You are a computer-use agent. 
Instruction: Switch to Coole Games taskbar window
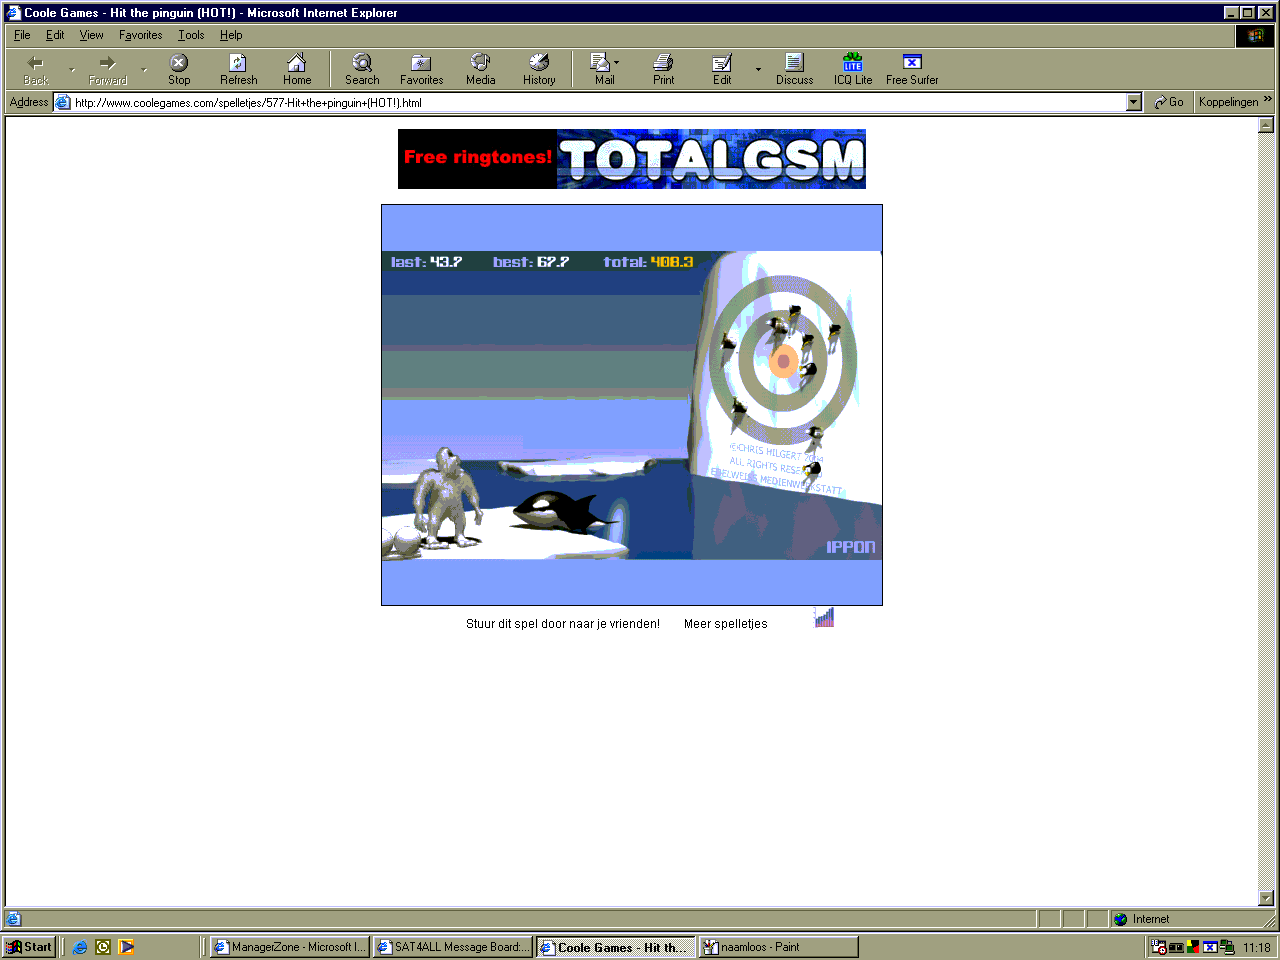pos(616,947)
